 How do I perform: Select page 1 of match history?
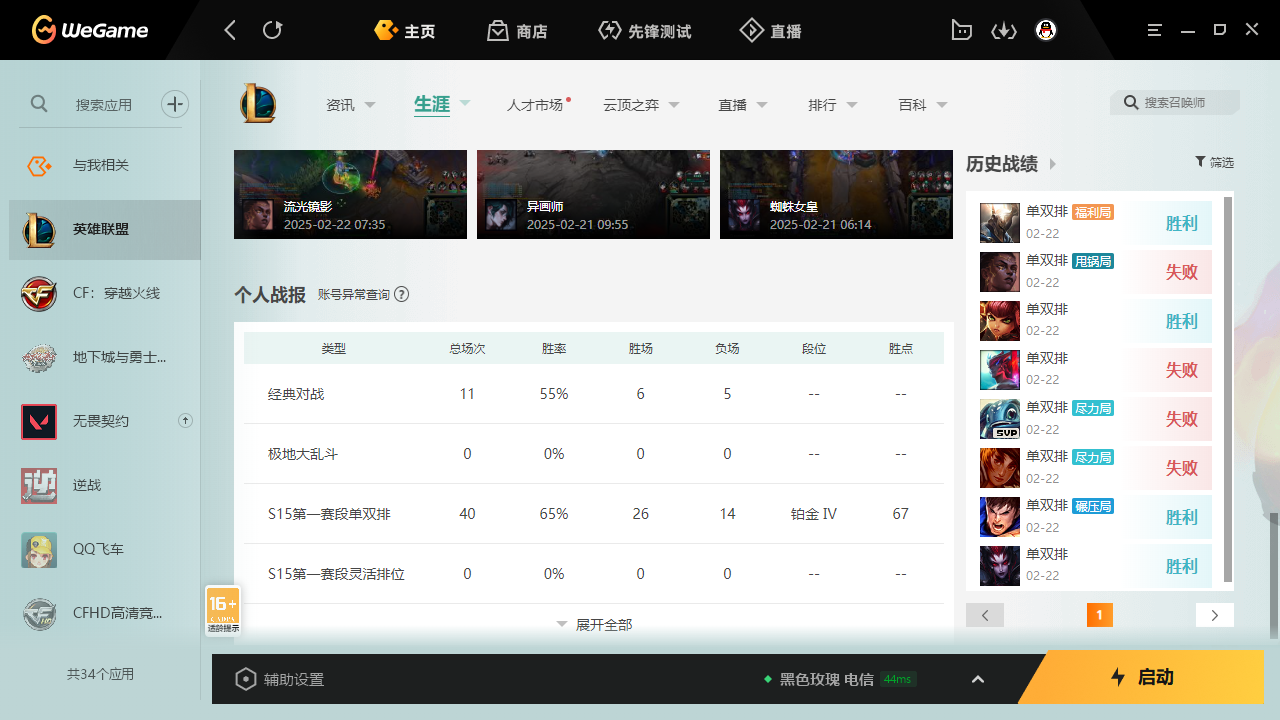(x=1099, y=615)
